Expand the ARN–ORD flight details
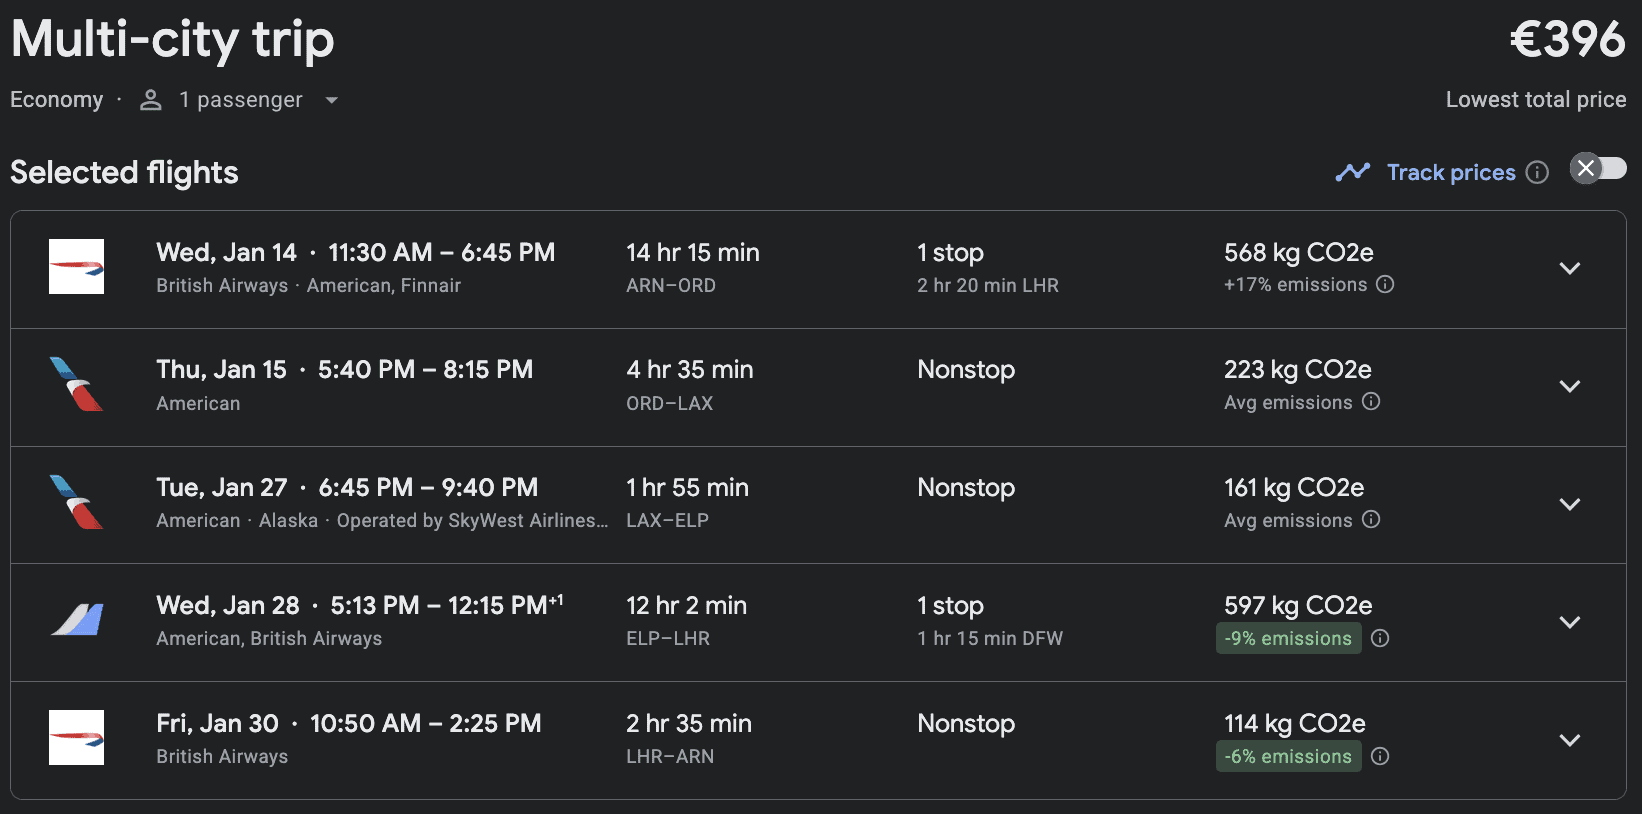The image size is (1642, 814). coord(1570,268)
